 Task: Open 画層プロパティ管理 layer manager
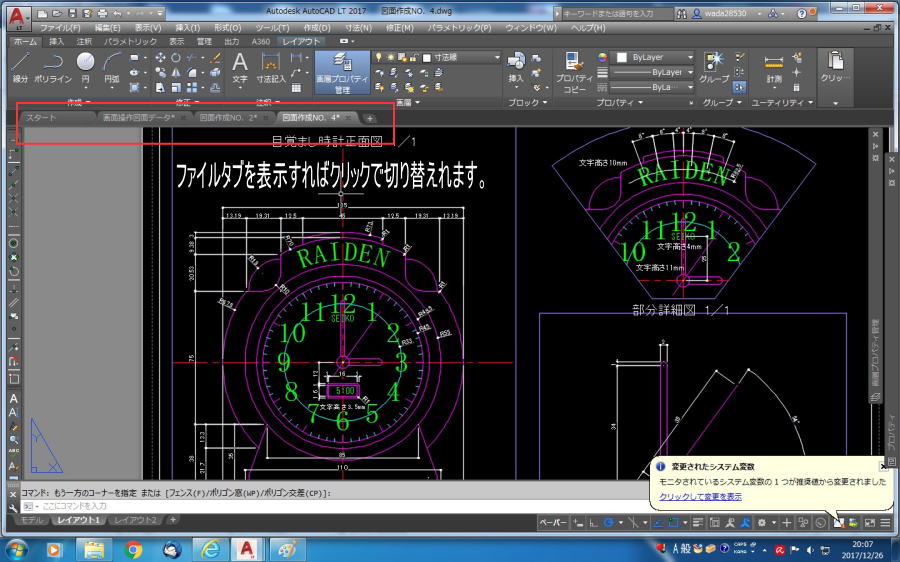[x=342, y=73]
